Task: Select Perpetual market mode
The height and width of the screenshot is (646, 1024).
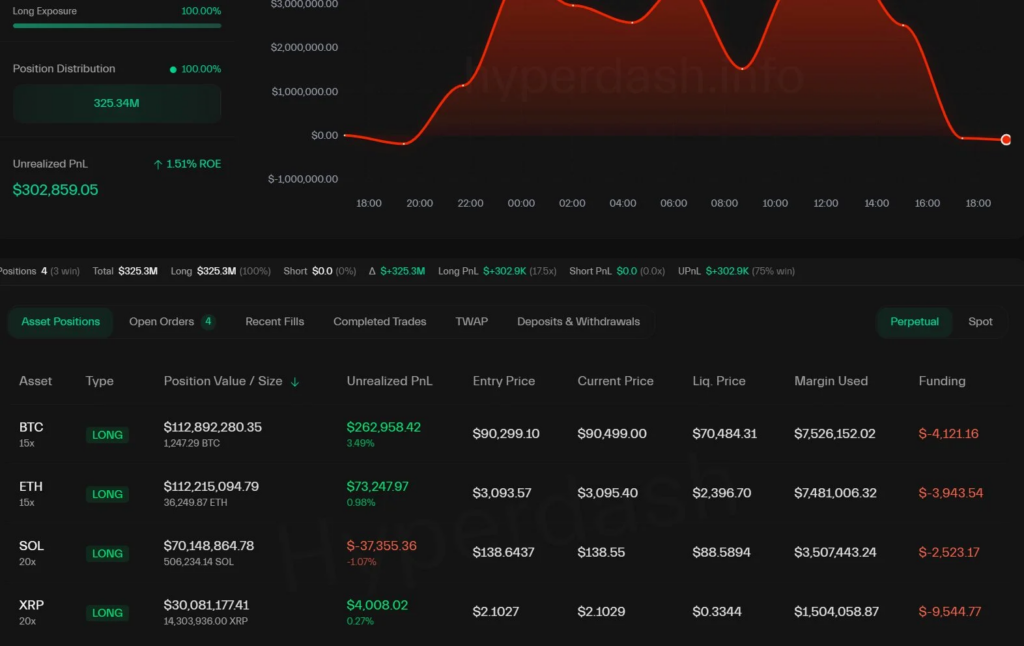Action: pos(913,322)
